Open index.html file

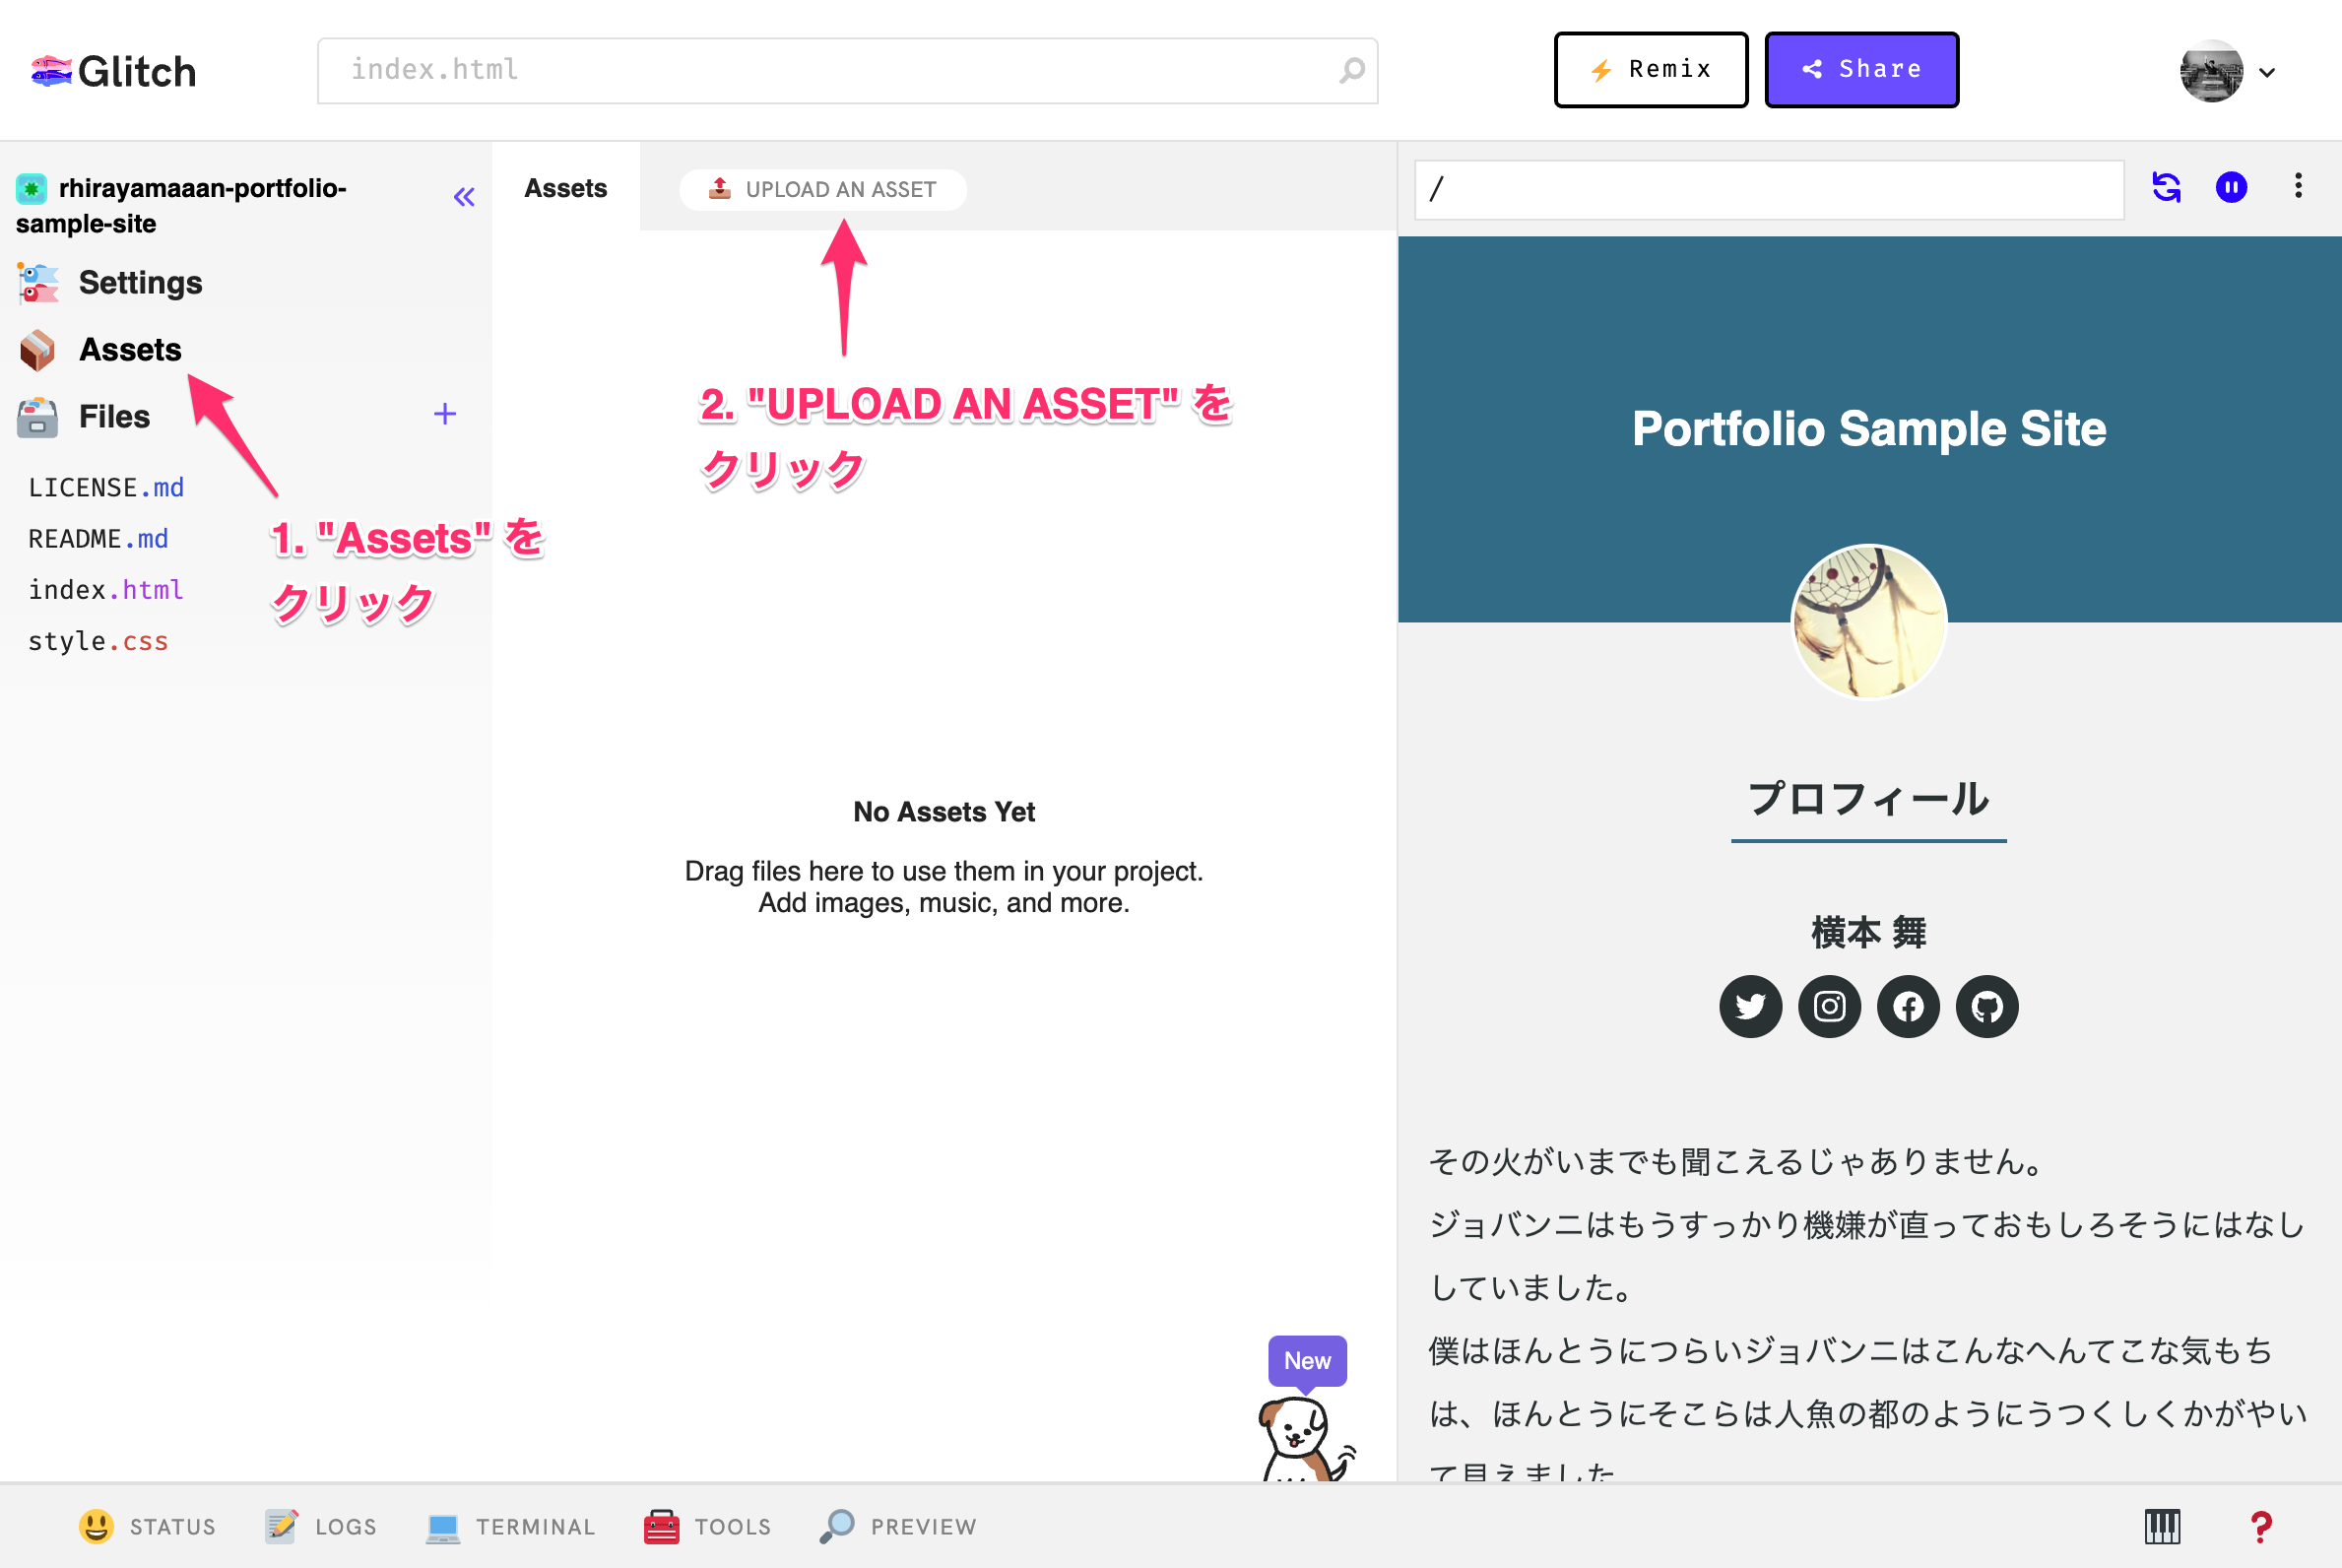106,589
